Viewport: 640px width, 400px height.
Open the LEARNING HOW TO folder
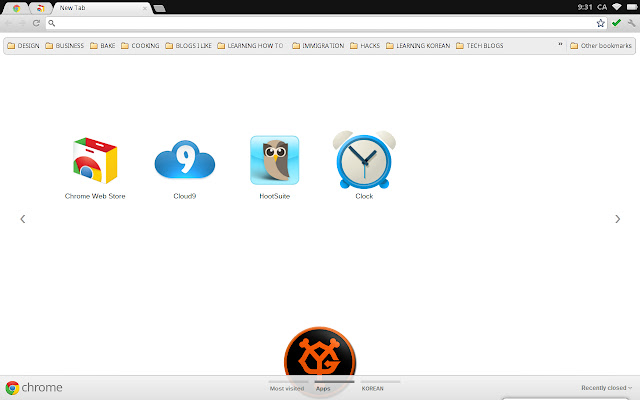click(x=250, y=46)
